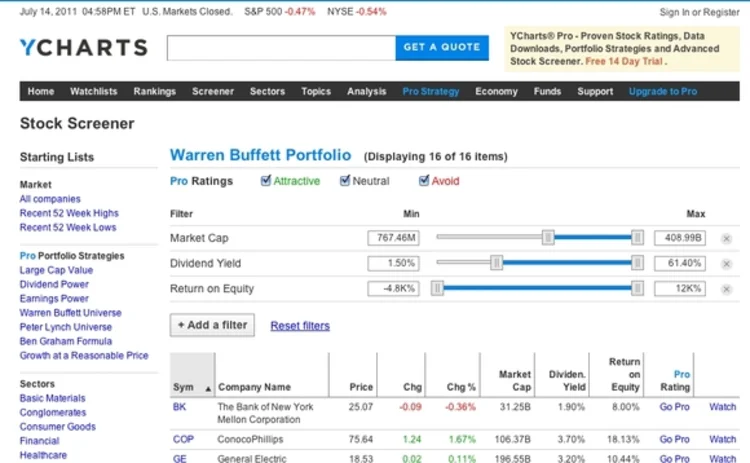Open Recent 52 Week Lows list
This screenshot has height=463, width=750.
(x=68, y=228)
